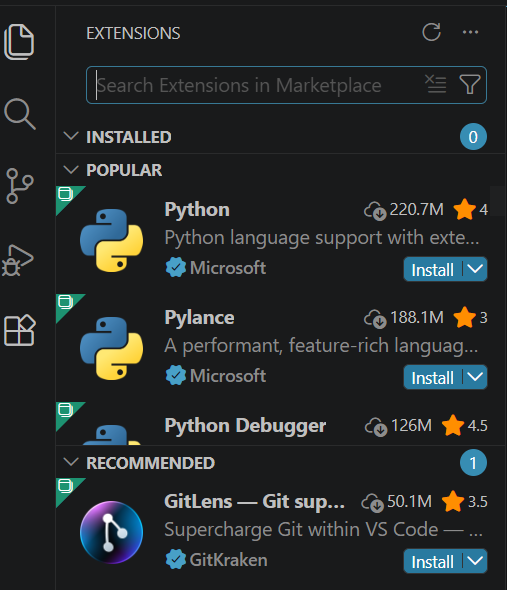
Task: Click the Python Debugger download cloud icon
Action: pyautogui.click(x=376, y=427)
